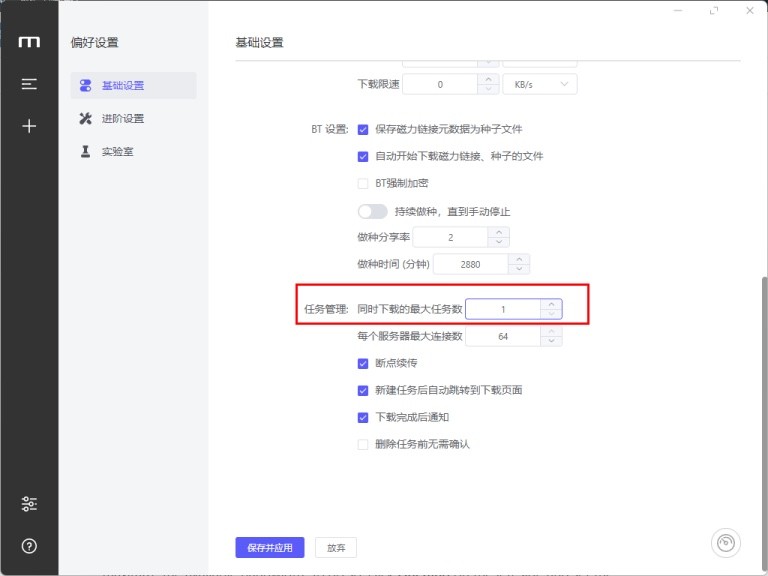Viewport: 768px width, 576px height.
Task: Switch to the 实验室 menu item
Action: (118, 151)
